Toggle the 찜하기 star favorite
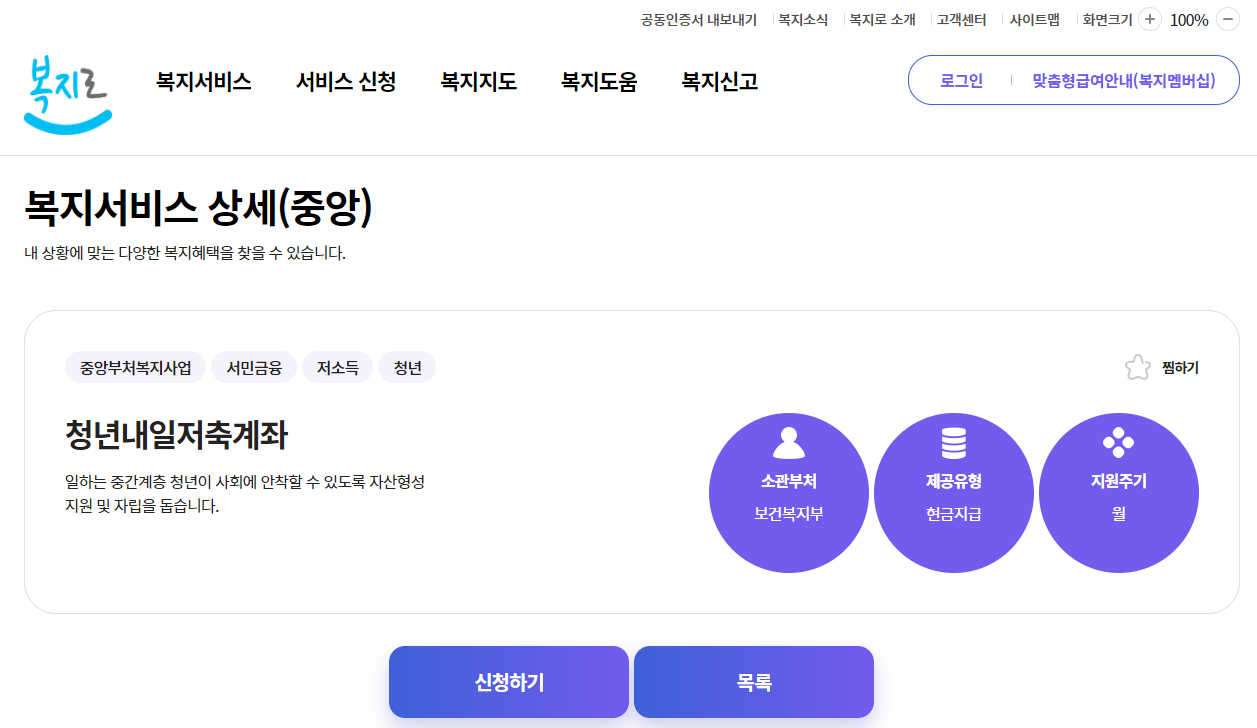 coord(1137,367)
